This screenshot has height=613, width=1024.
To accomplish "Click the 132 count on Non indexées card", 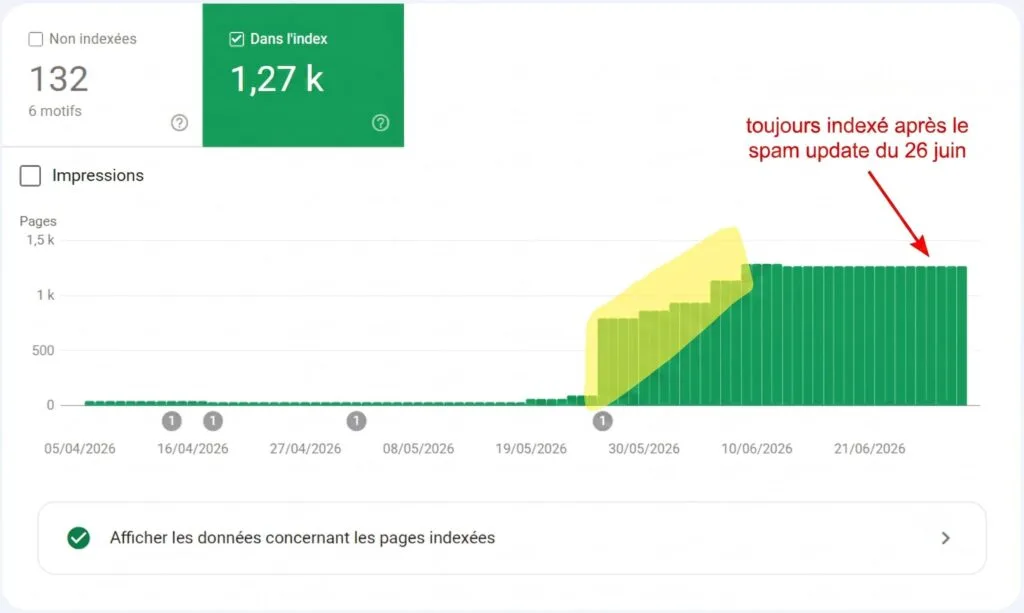I will click(59, 79).
